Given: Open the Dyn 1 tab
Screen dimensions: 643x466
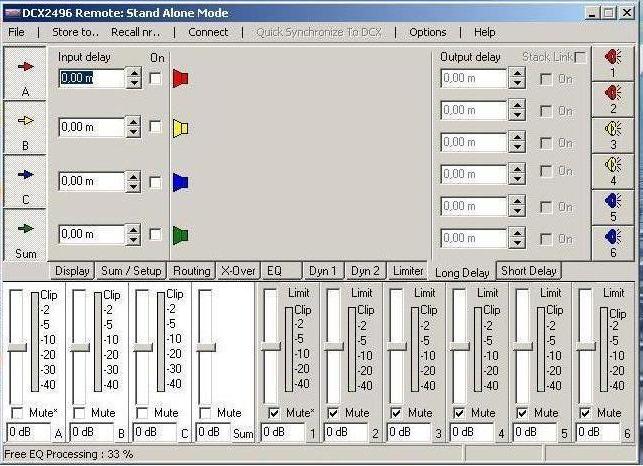Looking at the screenshot, I should (x=323, y=271).
